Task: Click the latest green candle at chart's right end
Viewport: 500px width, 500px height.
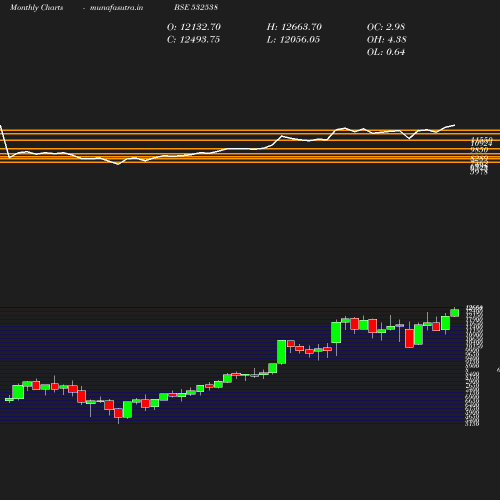Action: pyautogui.click(x=455, y=313)
